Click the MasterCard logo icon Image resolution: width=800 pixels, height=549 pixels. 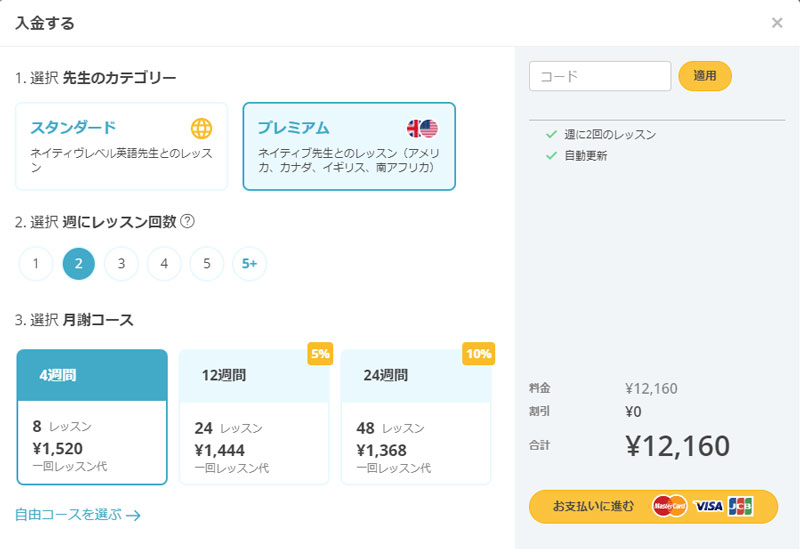[669, 506]
